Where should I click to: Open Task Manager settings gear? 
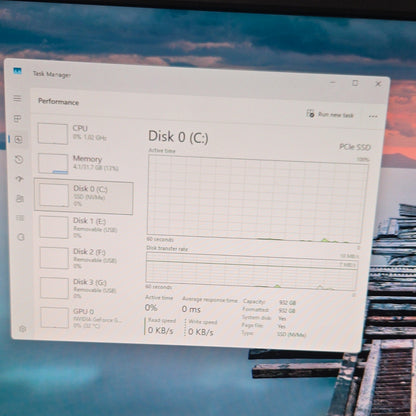[x=23, y=329]
